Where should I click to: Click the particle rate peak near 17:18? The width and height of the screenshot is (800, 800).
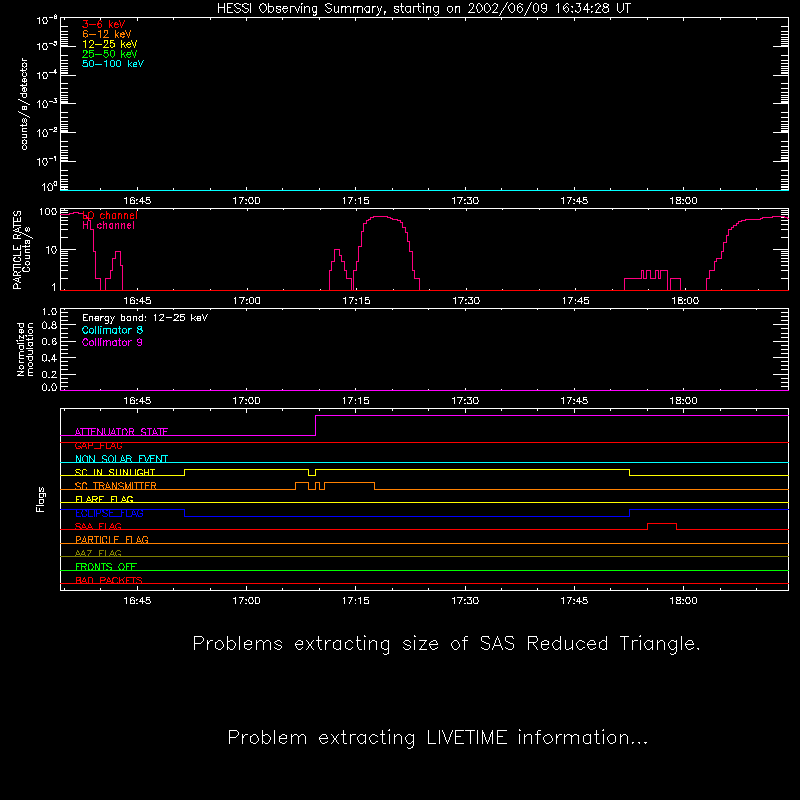(381, 217)
